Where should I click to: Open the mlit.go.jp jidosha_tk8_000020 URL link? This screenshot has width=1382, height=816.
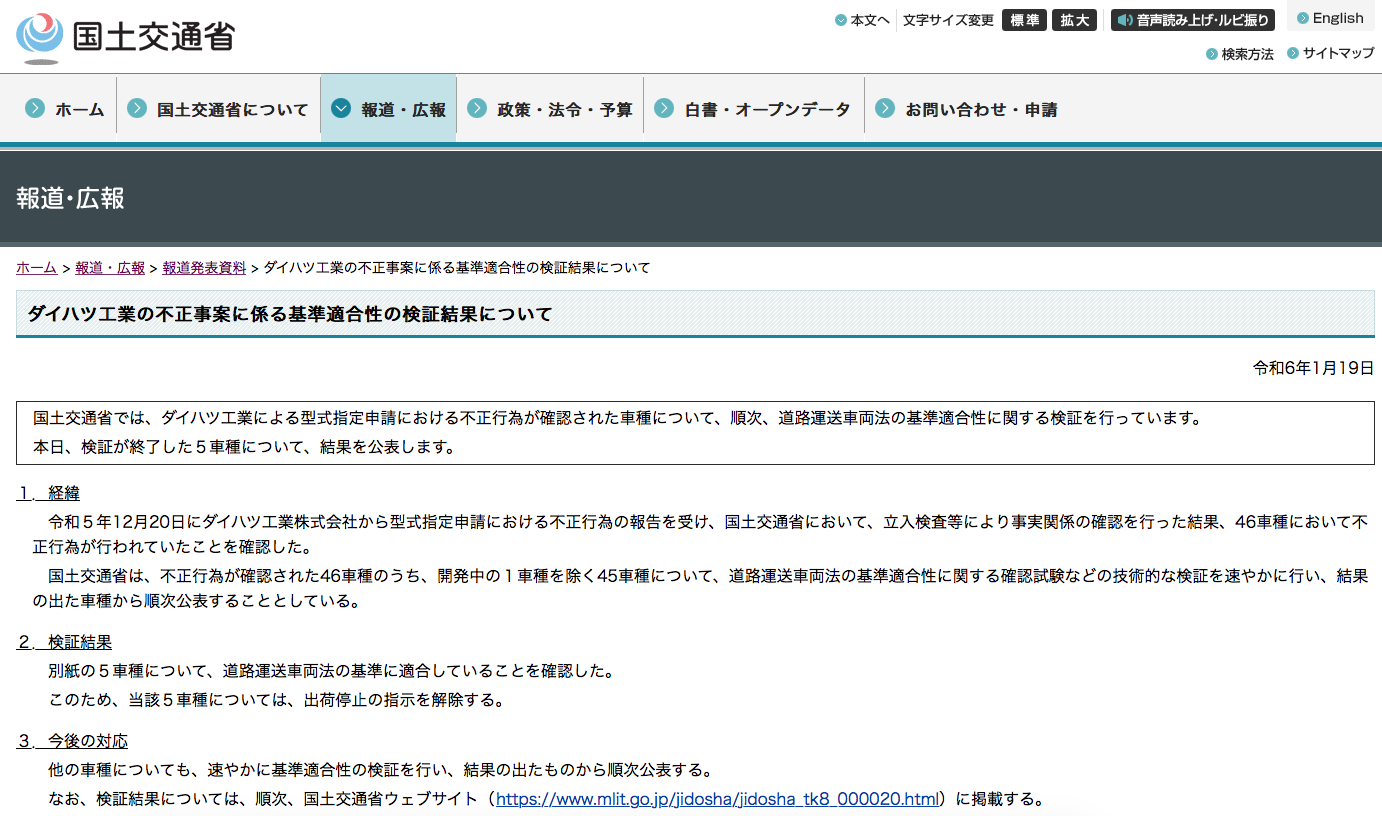[x=718, y=799]
